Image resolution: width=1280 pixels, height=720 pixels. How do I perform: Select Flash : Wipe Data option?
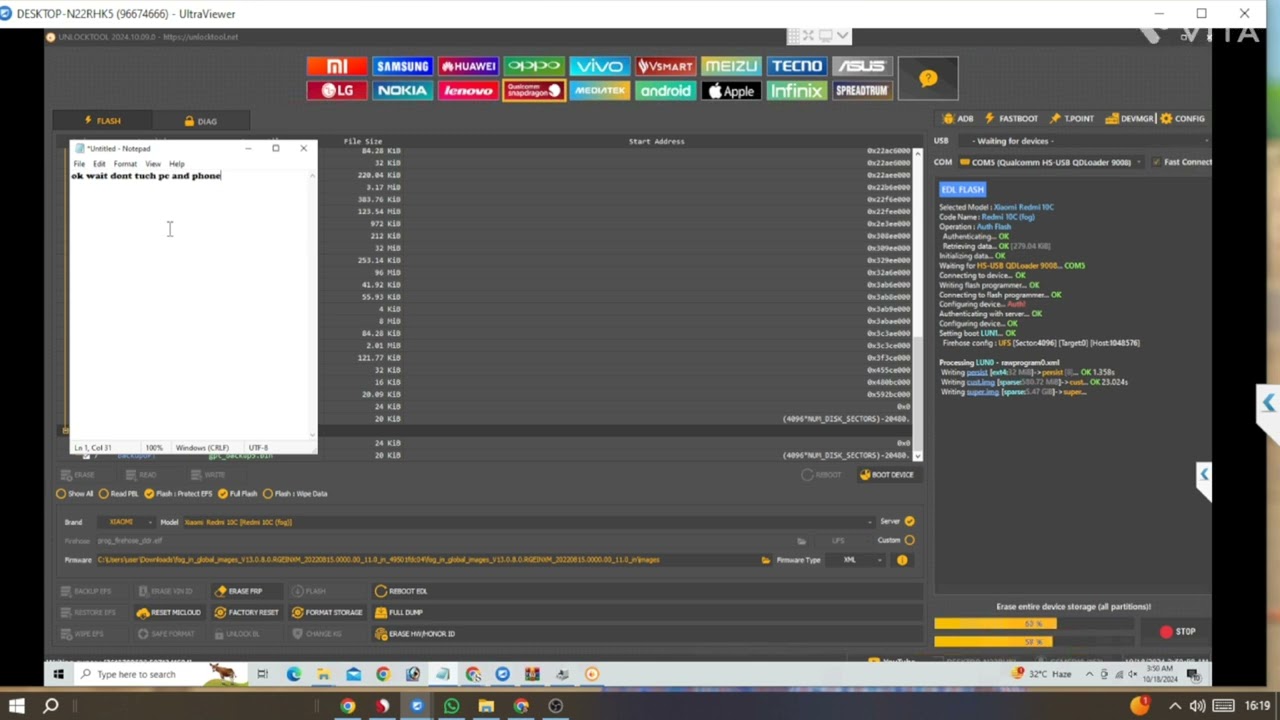coord(295,494)
